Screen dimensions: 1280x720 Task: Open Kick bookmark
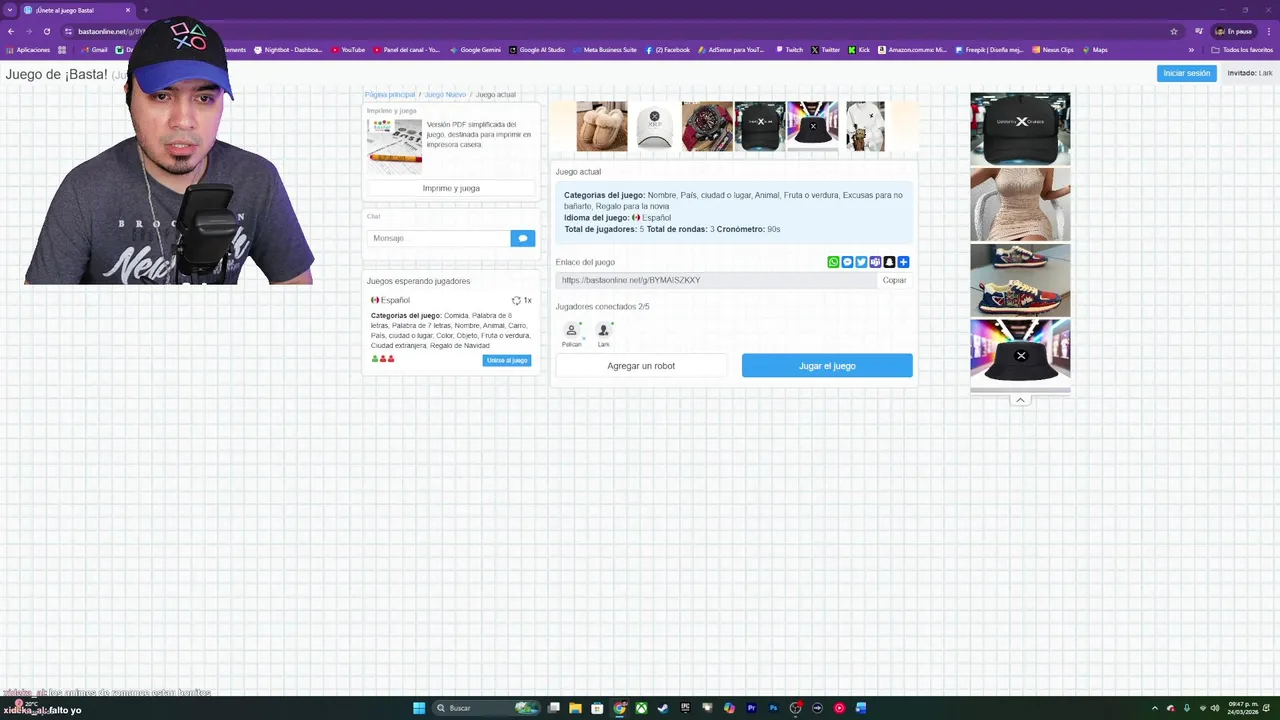click(859, 50)
